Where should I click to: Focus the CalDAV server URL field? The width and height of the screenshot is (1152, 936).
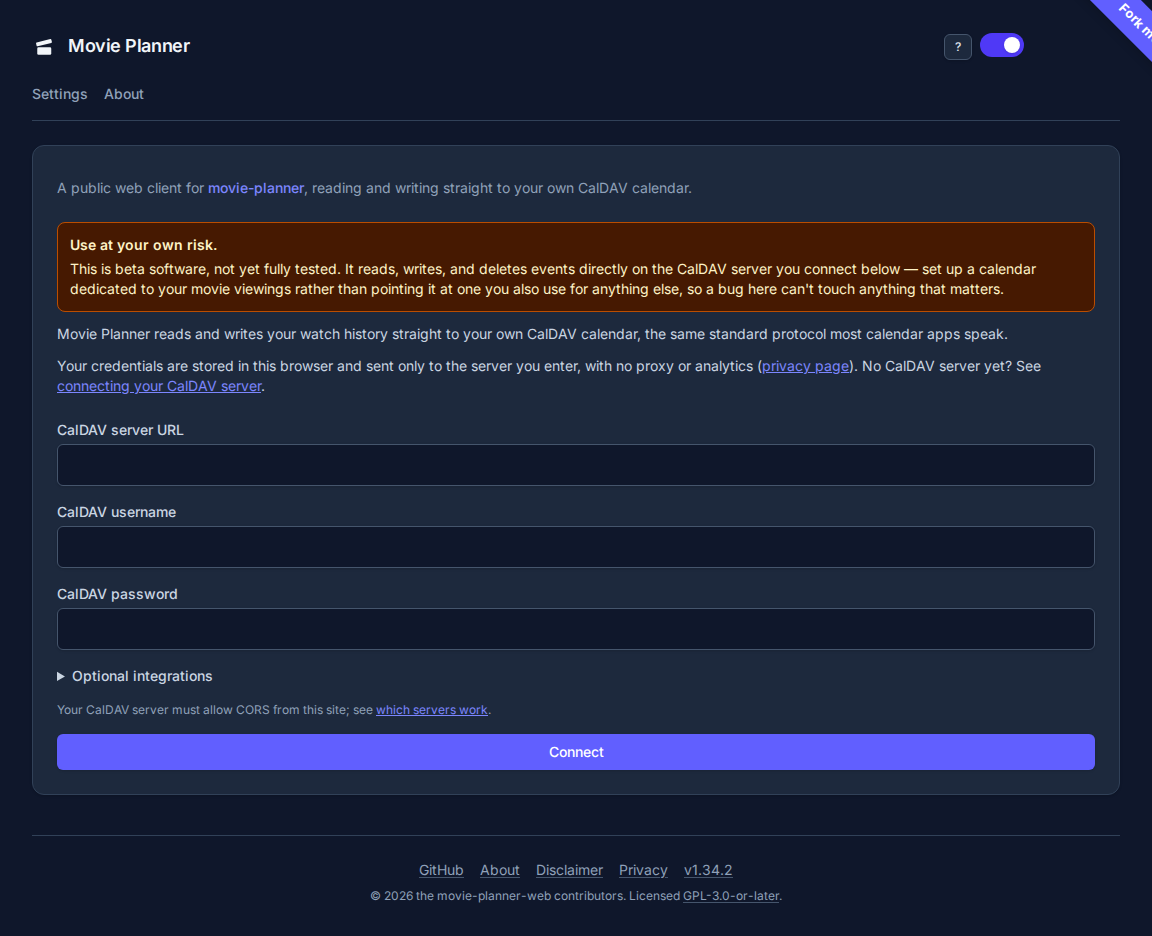click(576, 465)
